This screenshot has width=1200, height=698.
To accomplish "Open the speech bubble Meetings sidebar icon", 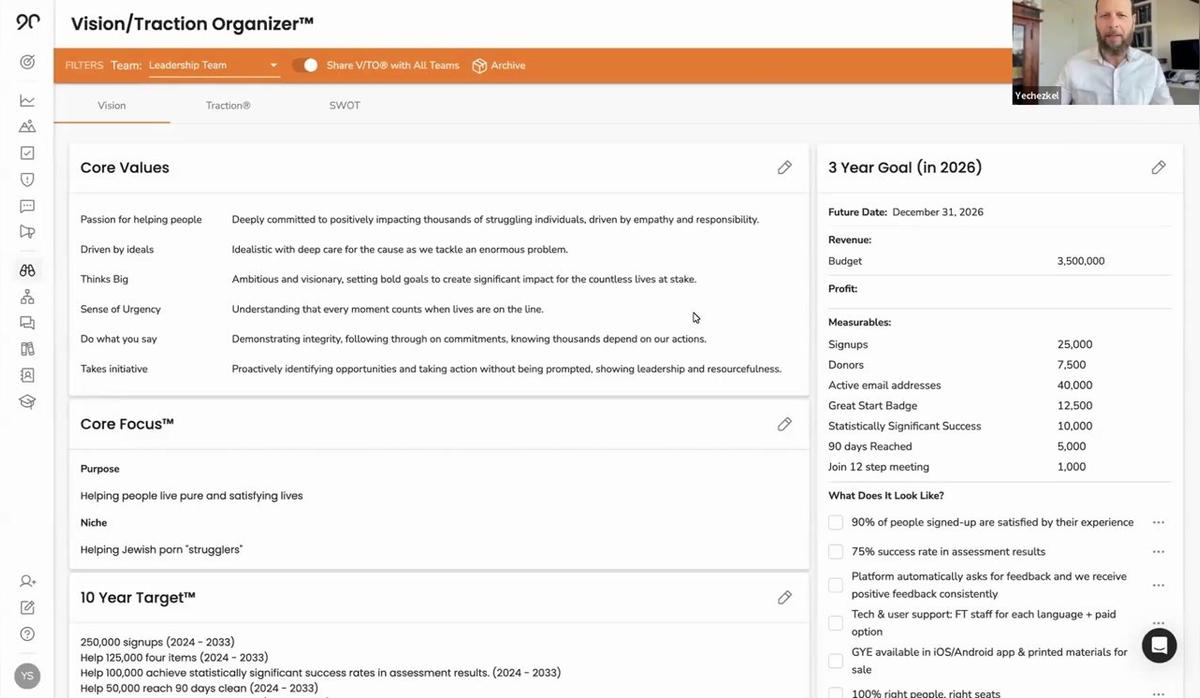I will tap(27, 206).
